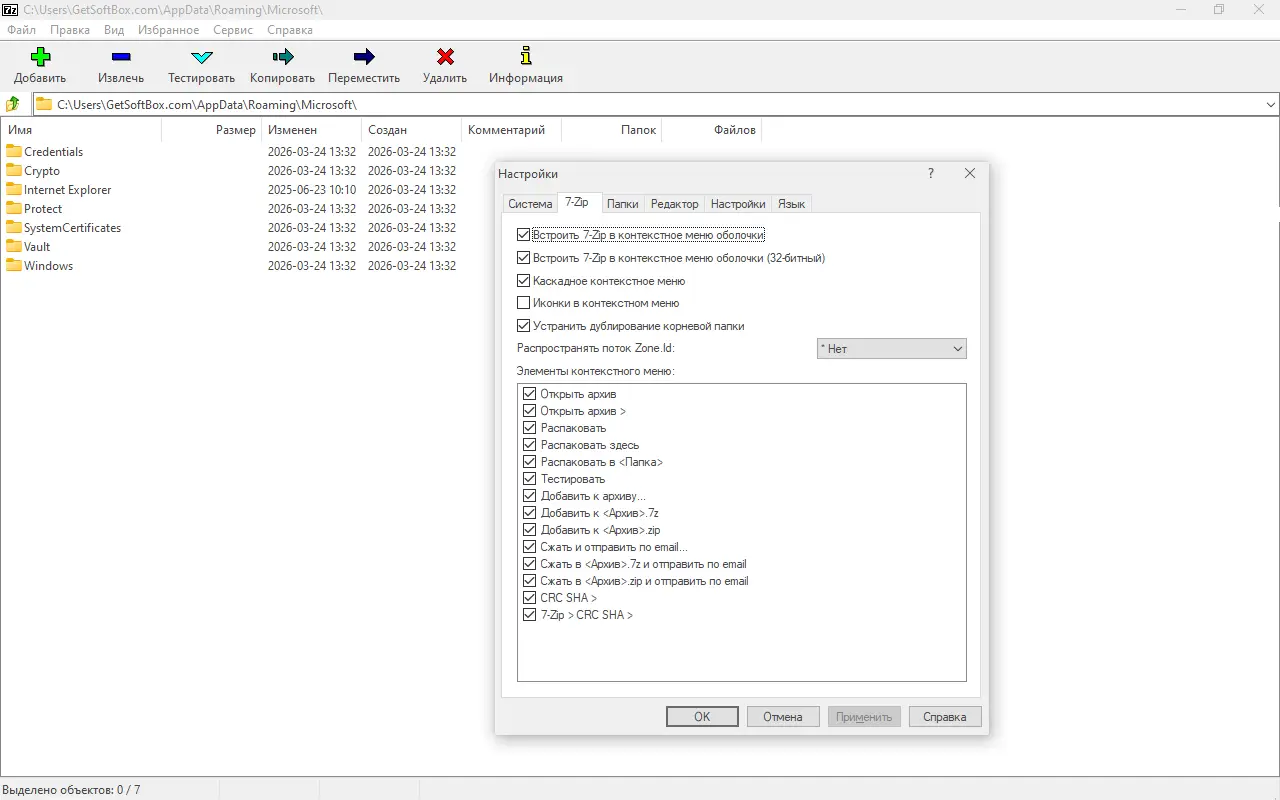Sort files by the Изменен column header

(292, 130)
